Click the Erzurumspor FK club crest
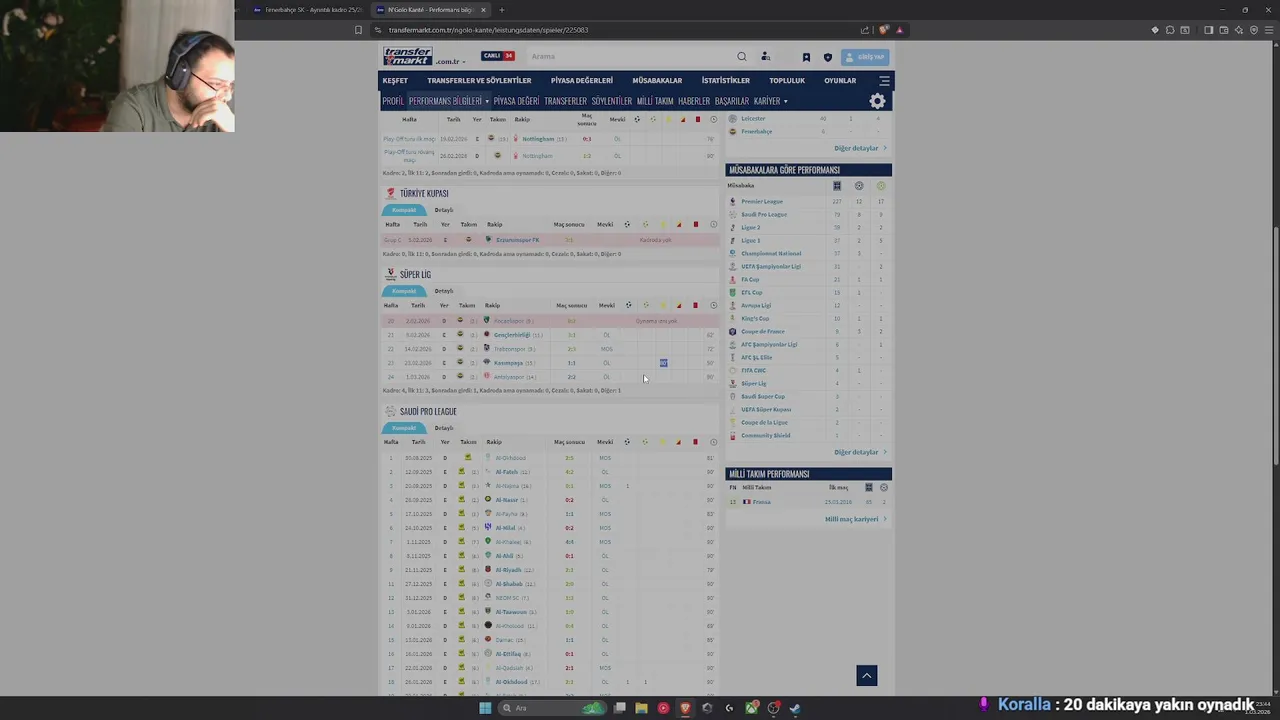 coord(488,240)
